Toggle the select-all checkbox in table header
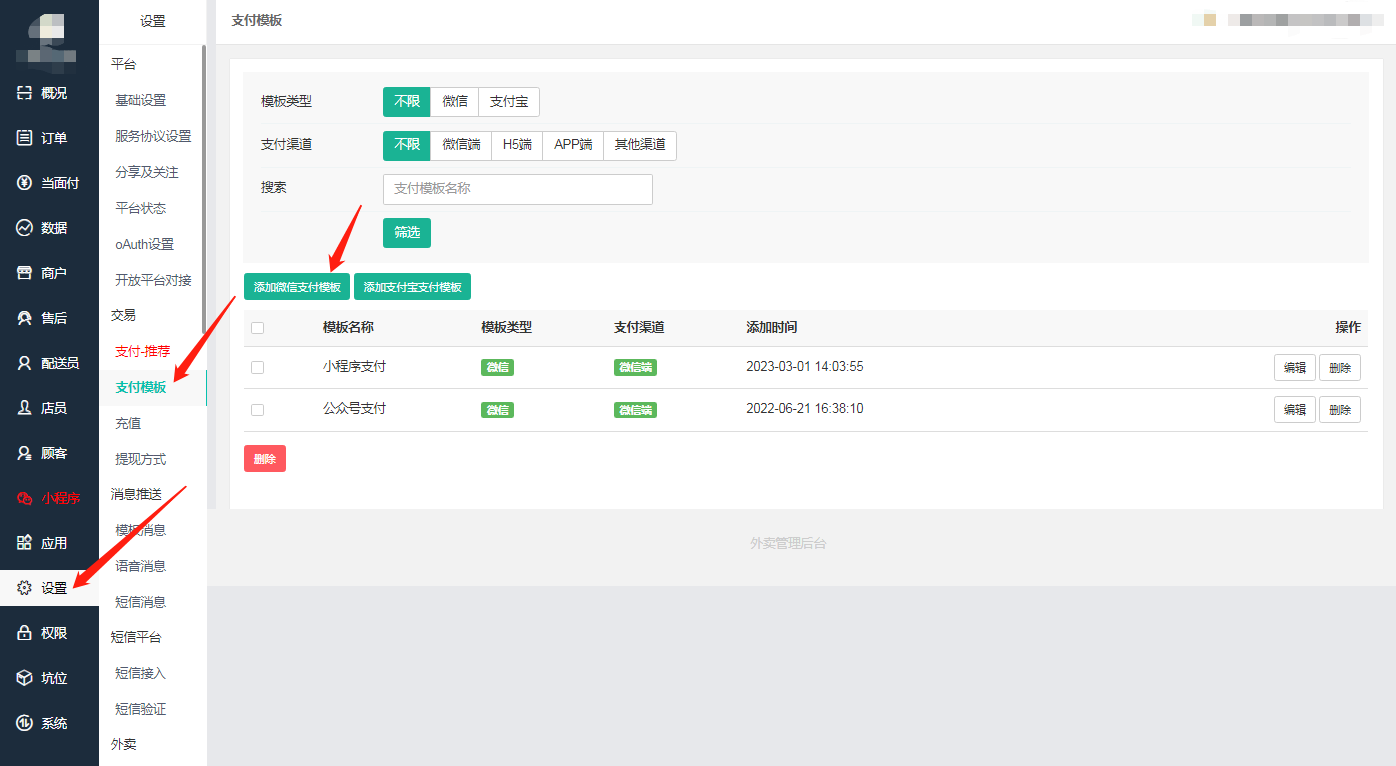The width and height of the screenshot is (1396, 766). click(x=258, y=328)
